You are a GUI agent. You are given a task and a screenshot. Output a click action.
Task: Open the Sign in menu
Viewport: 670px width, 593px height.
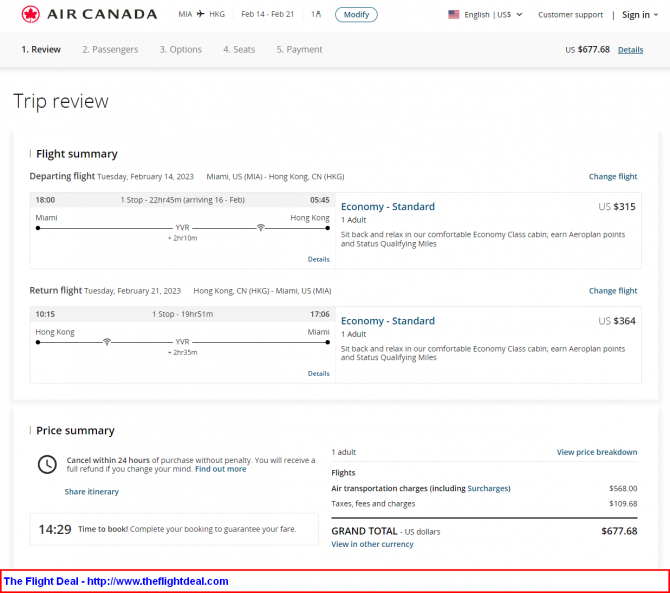pos(639,15)
